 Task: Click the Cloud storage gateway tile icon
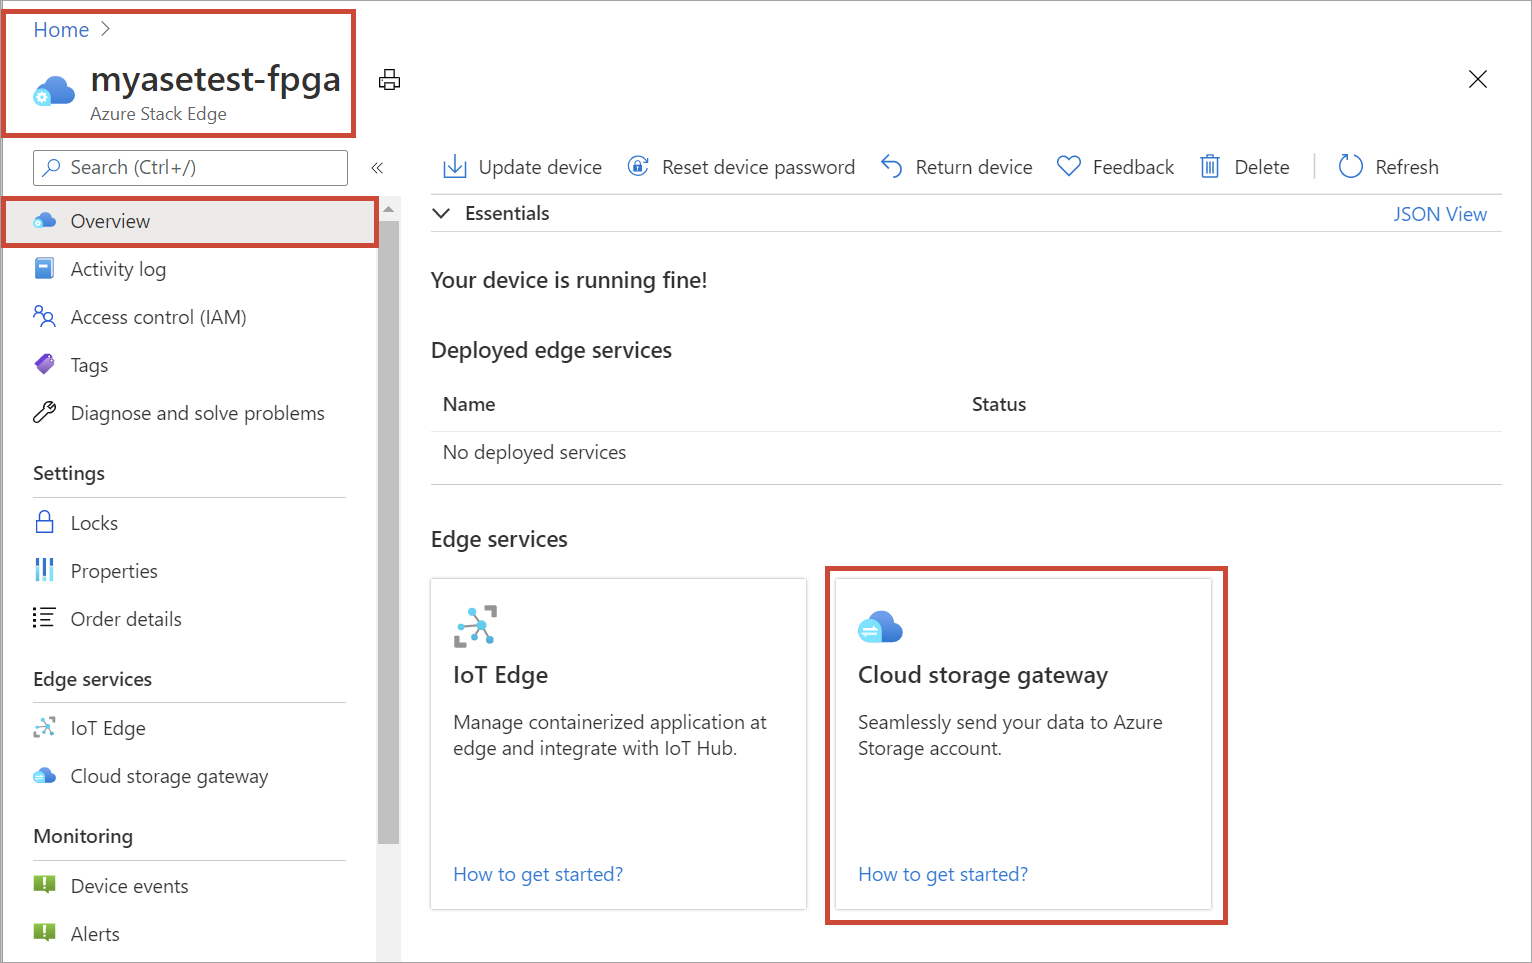pyautogui.click(x=880, y=627)
